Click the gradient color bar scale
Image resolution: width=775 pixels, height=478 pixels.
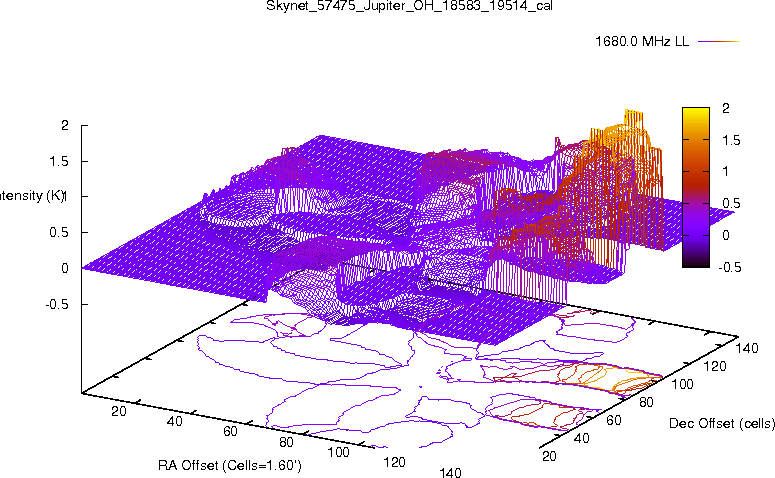pos(695,187)
